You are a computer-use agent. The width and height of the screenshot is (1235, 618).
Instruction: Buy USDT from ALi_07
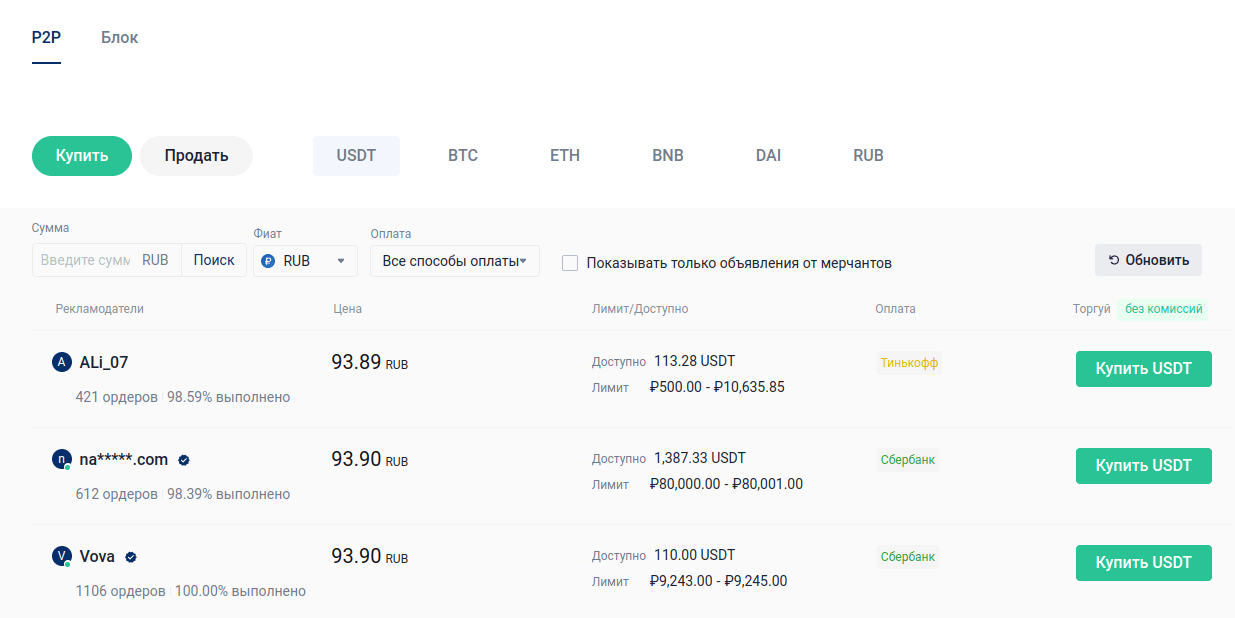[1143, 369]
